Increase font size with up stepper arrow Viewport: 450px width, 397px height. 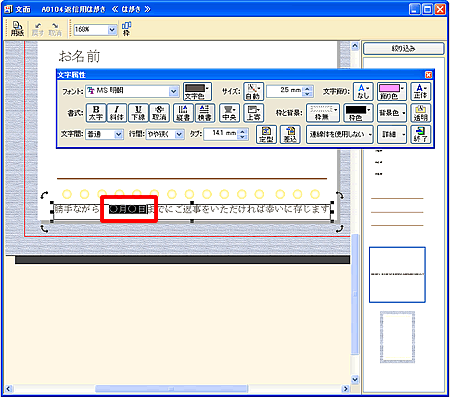pyautogui.click(x=308, y=88)
